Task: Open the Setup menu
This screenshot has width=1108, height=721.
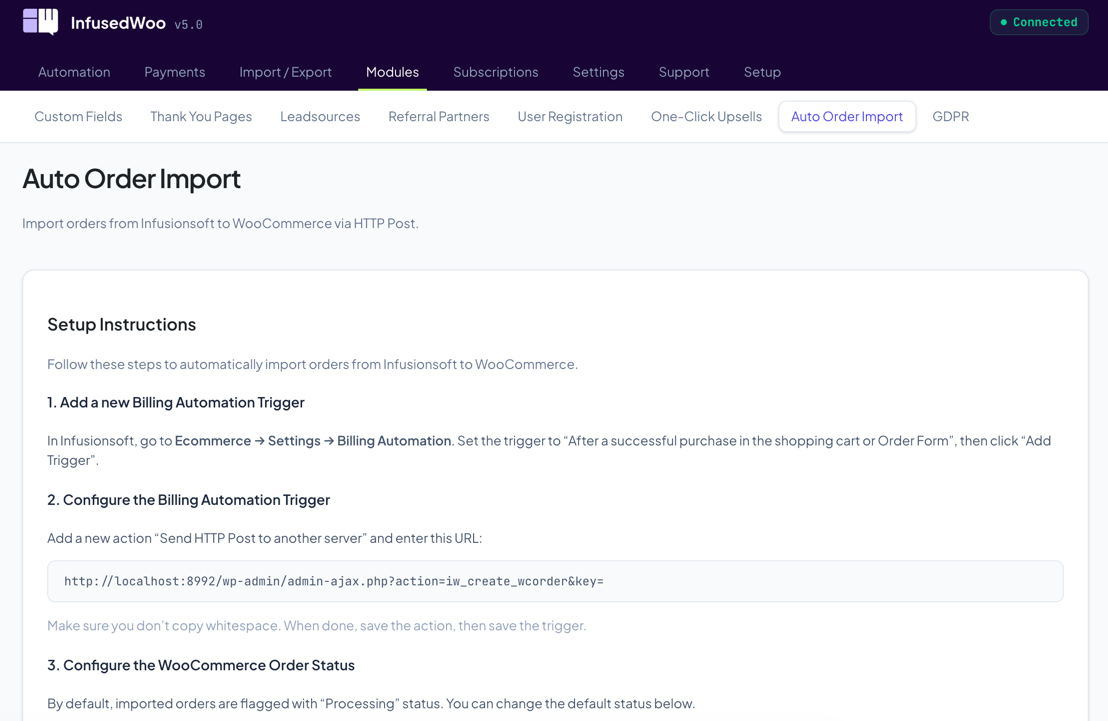Action: pyautogui.click(x=762, y=71)
